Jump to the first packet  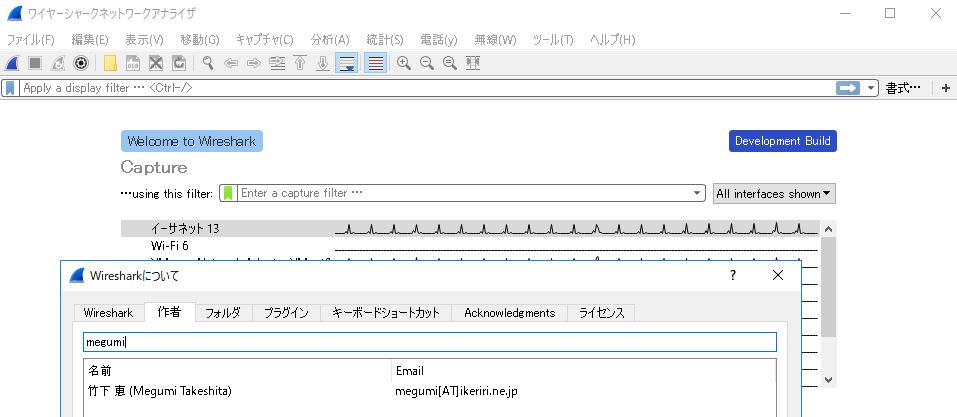point(300,63)
